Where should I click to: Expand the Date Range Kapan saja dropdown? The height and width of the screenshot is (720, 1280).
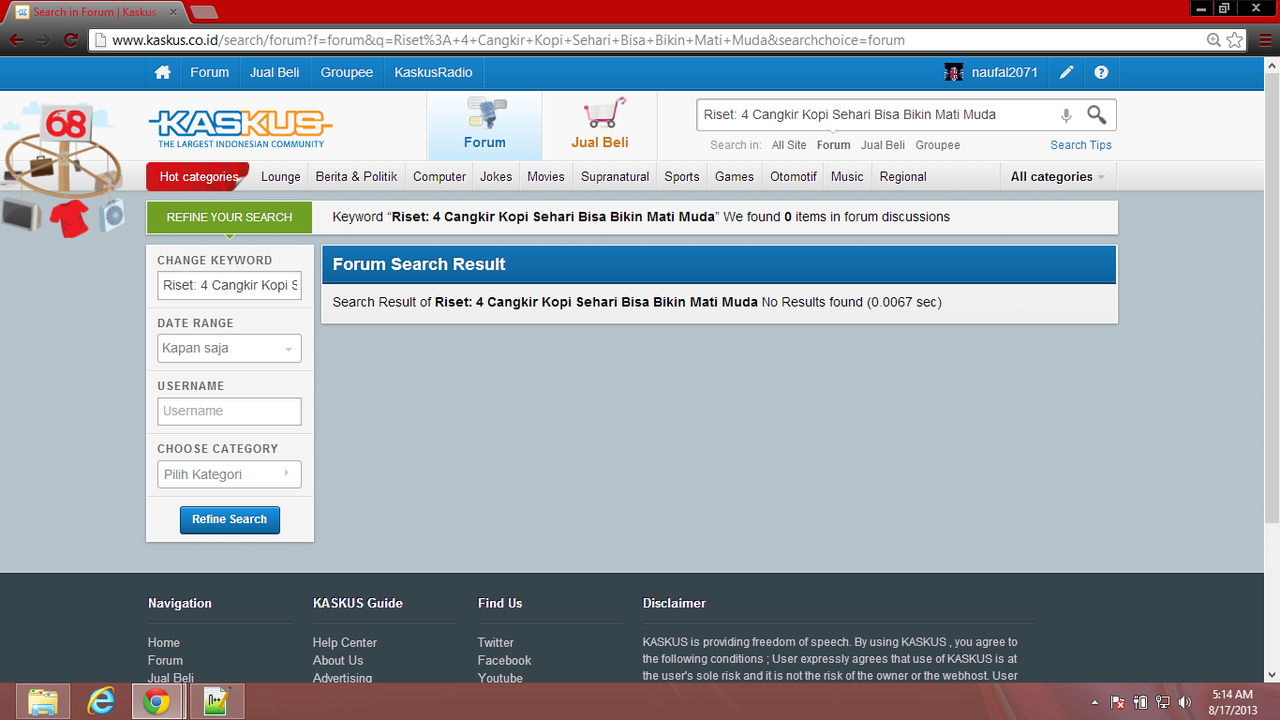click(x=229, y=348)
